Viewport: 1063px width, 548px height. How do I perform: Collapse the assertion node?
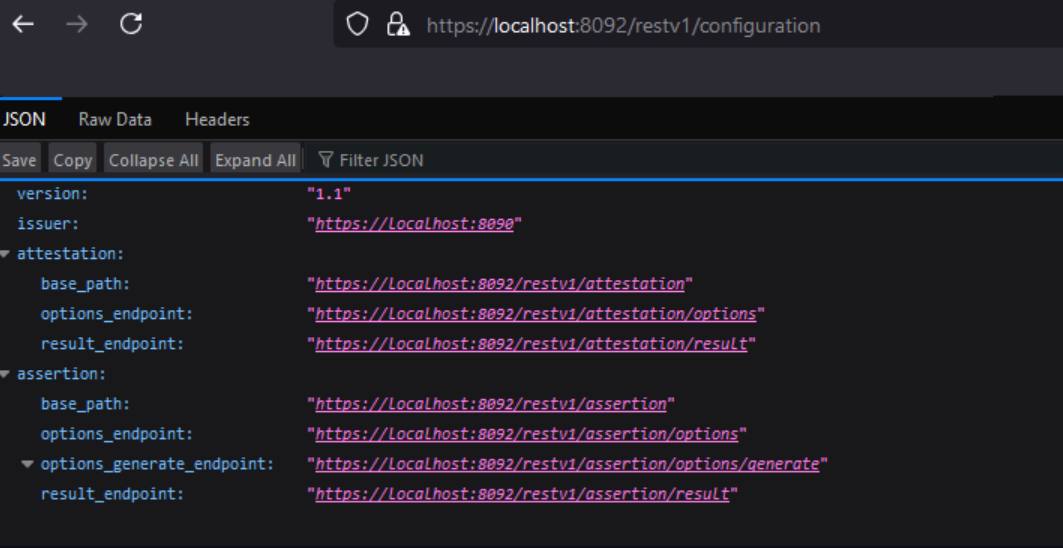[x=6, y=374]
